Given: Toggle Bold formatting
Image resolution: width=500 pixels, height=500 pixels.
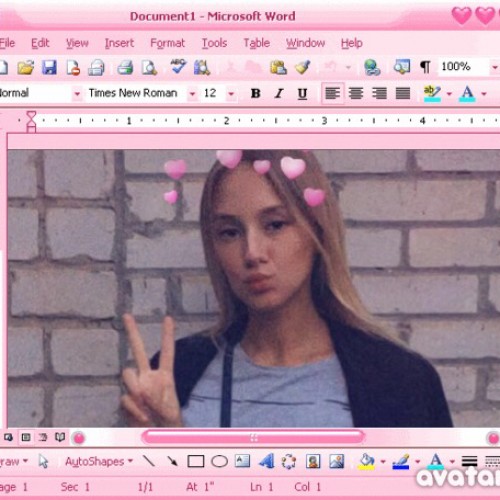Looking at the screenshot, I should click(256, 93).
